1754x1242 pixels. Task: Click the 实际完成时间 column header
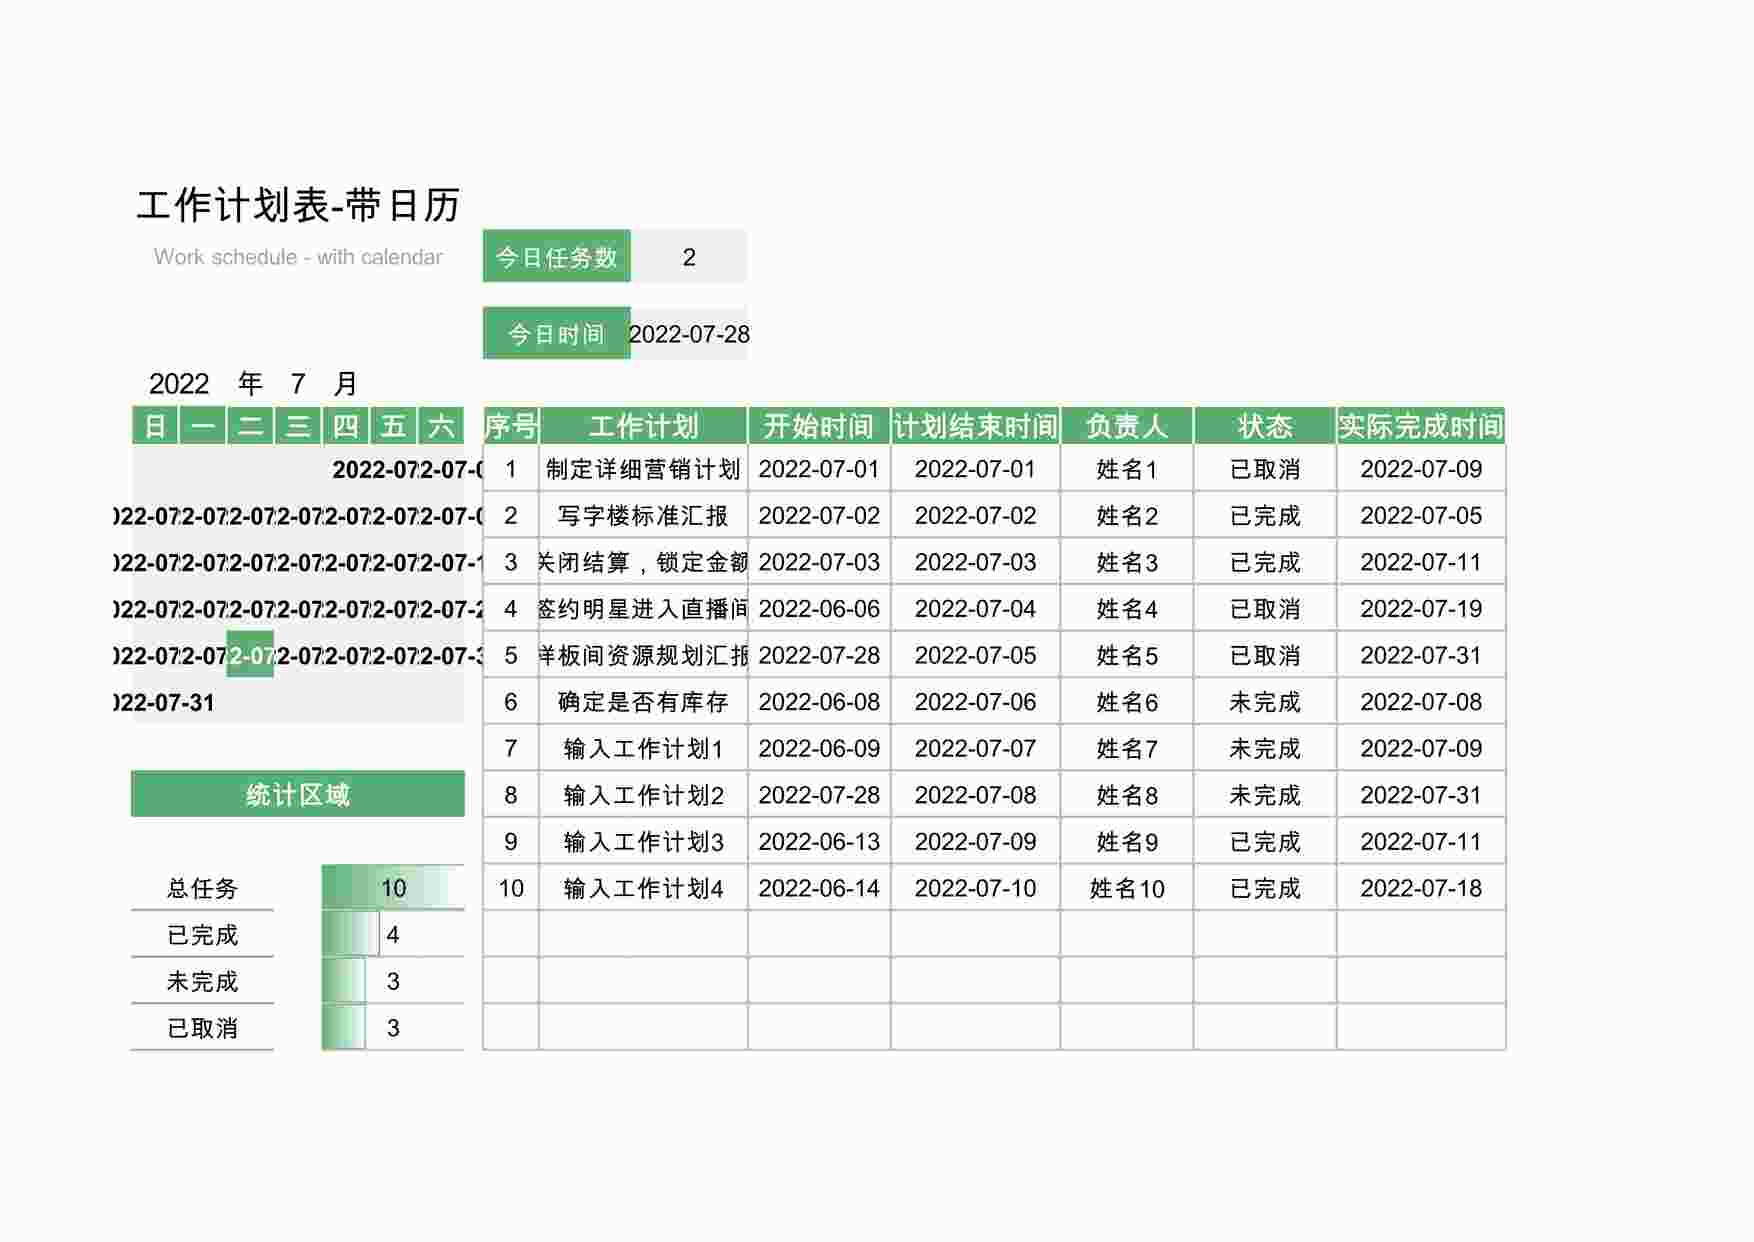point(1421,426)
